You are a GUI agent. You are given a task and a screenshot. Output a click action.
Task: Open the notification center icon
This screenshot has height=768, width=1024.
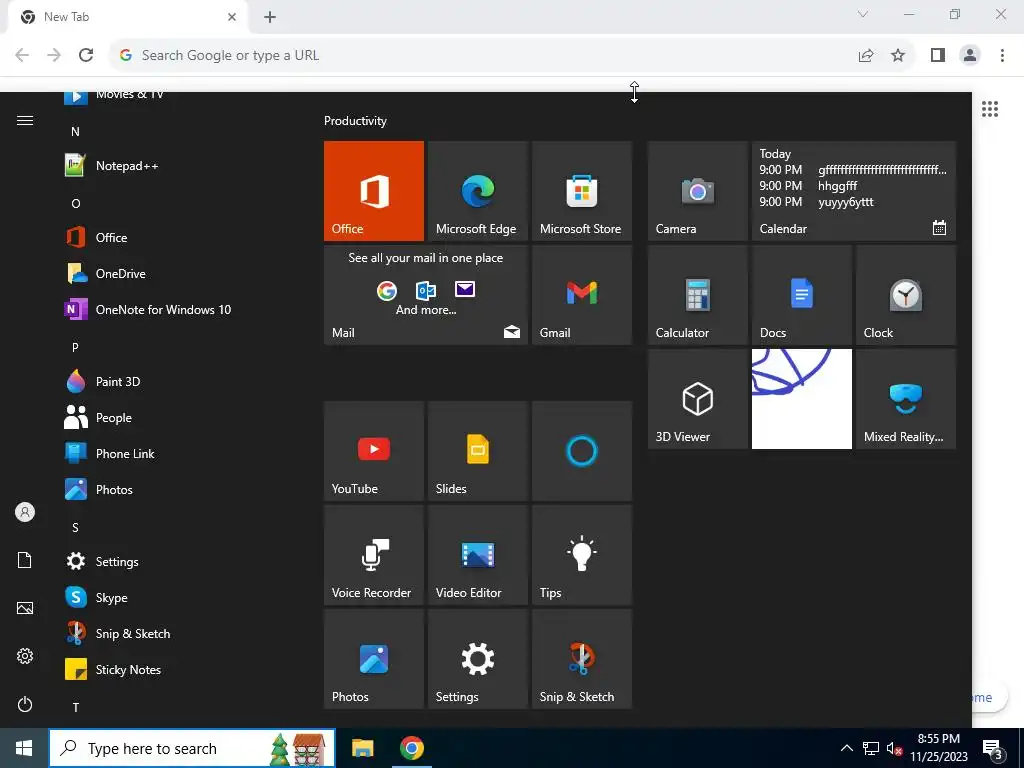(992, 748)
